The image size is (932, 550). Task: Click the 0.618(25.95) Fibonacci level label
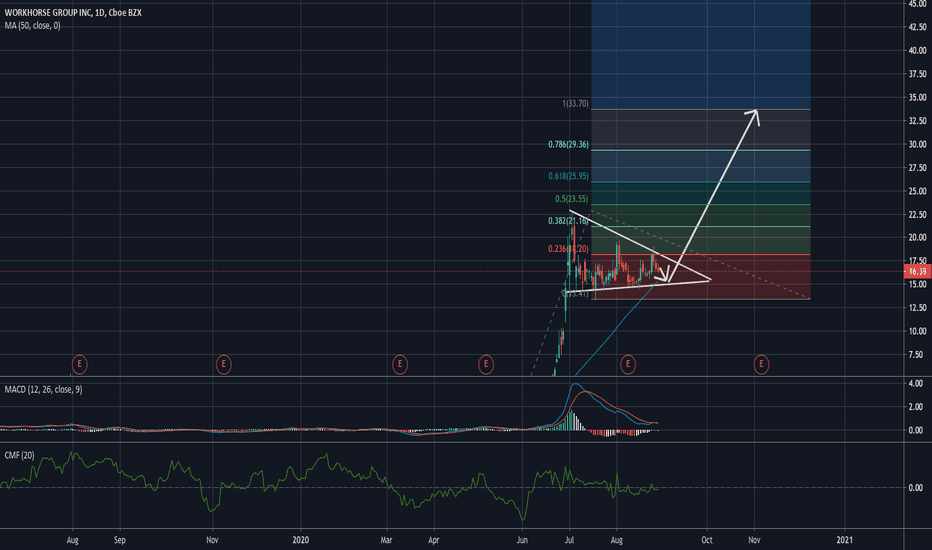tap(568, 176)
